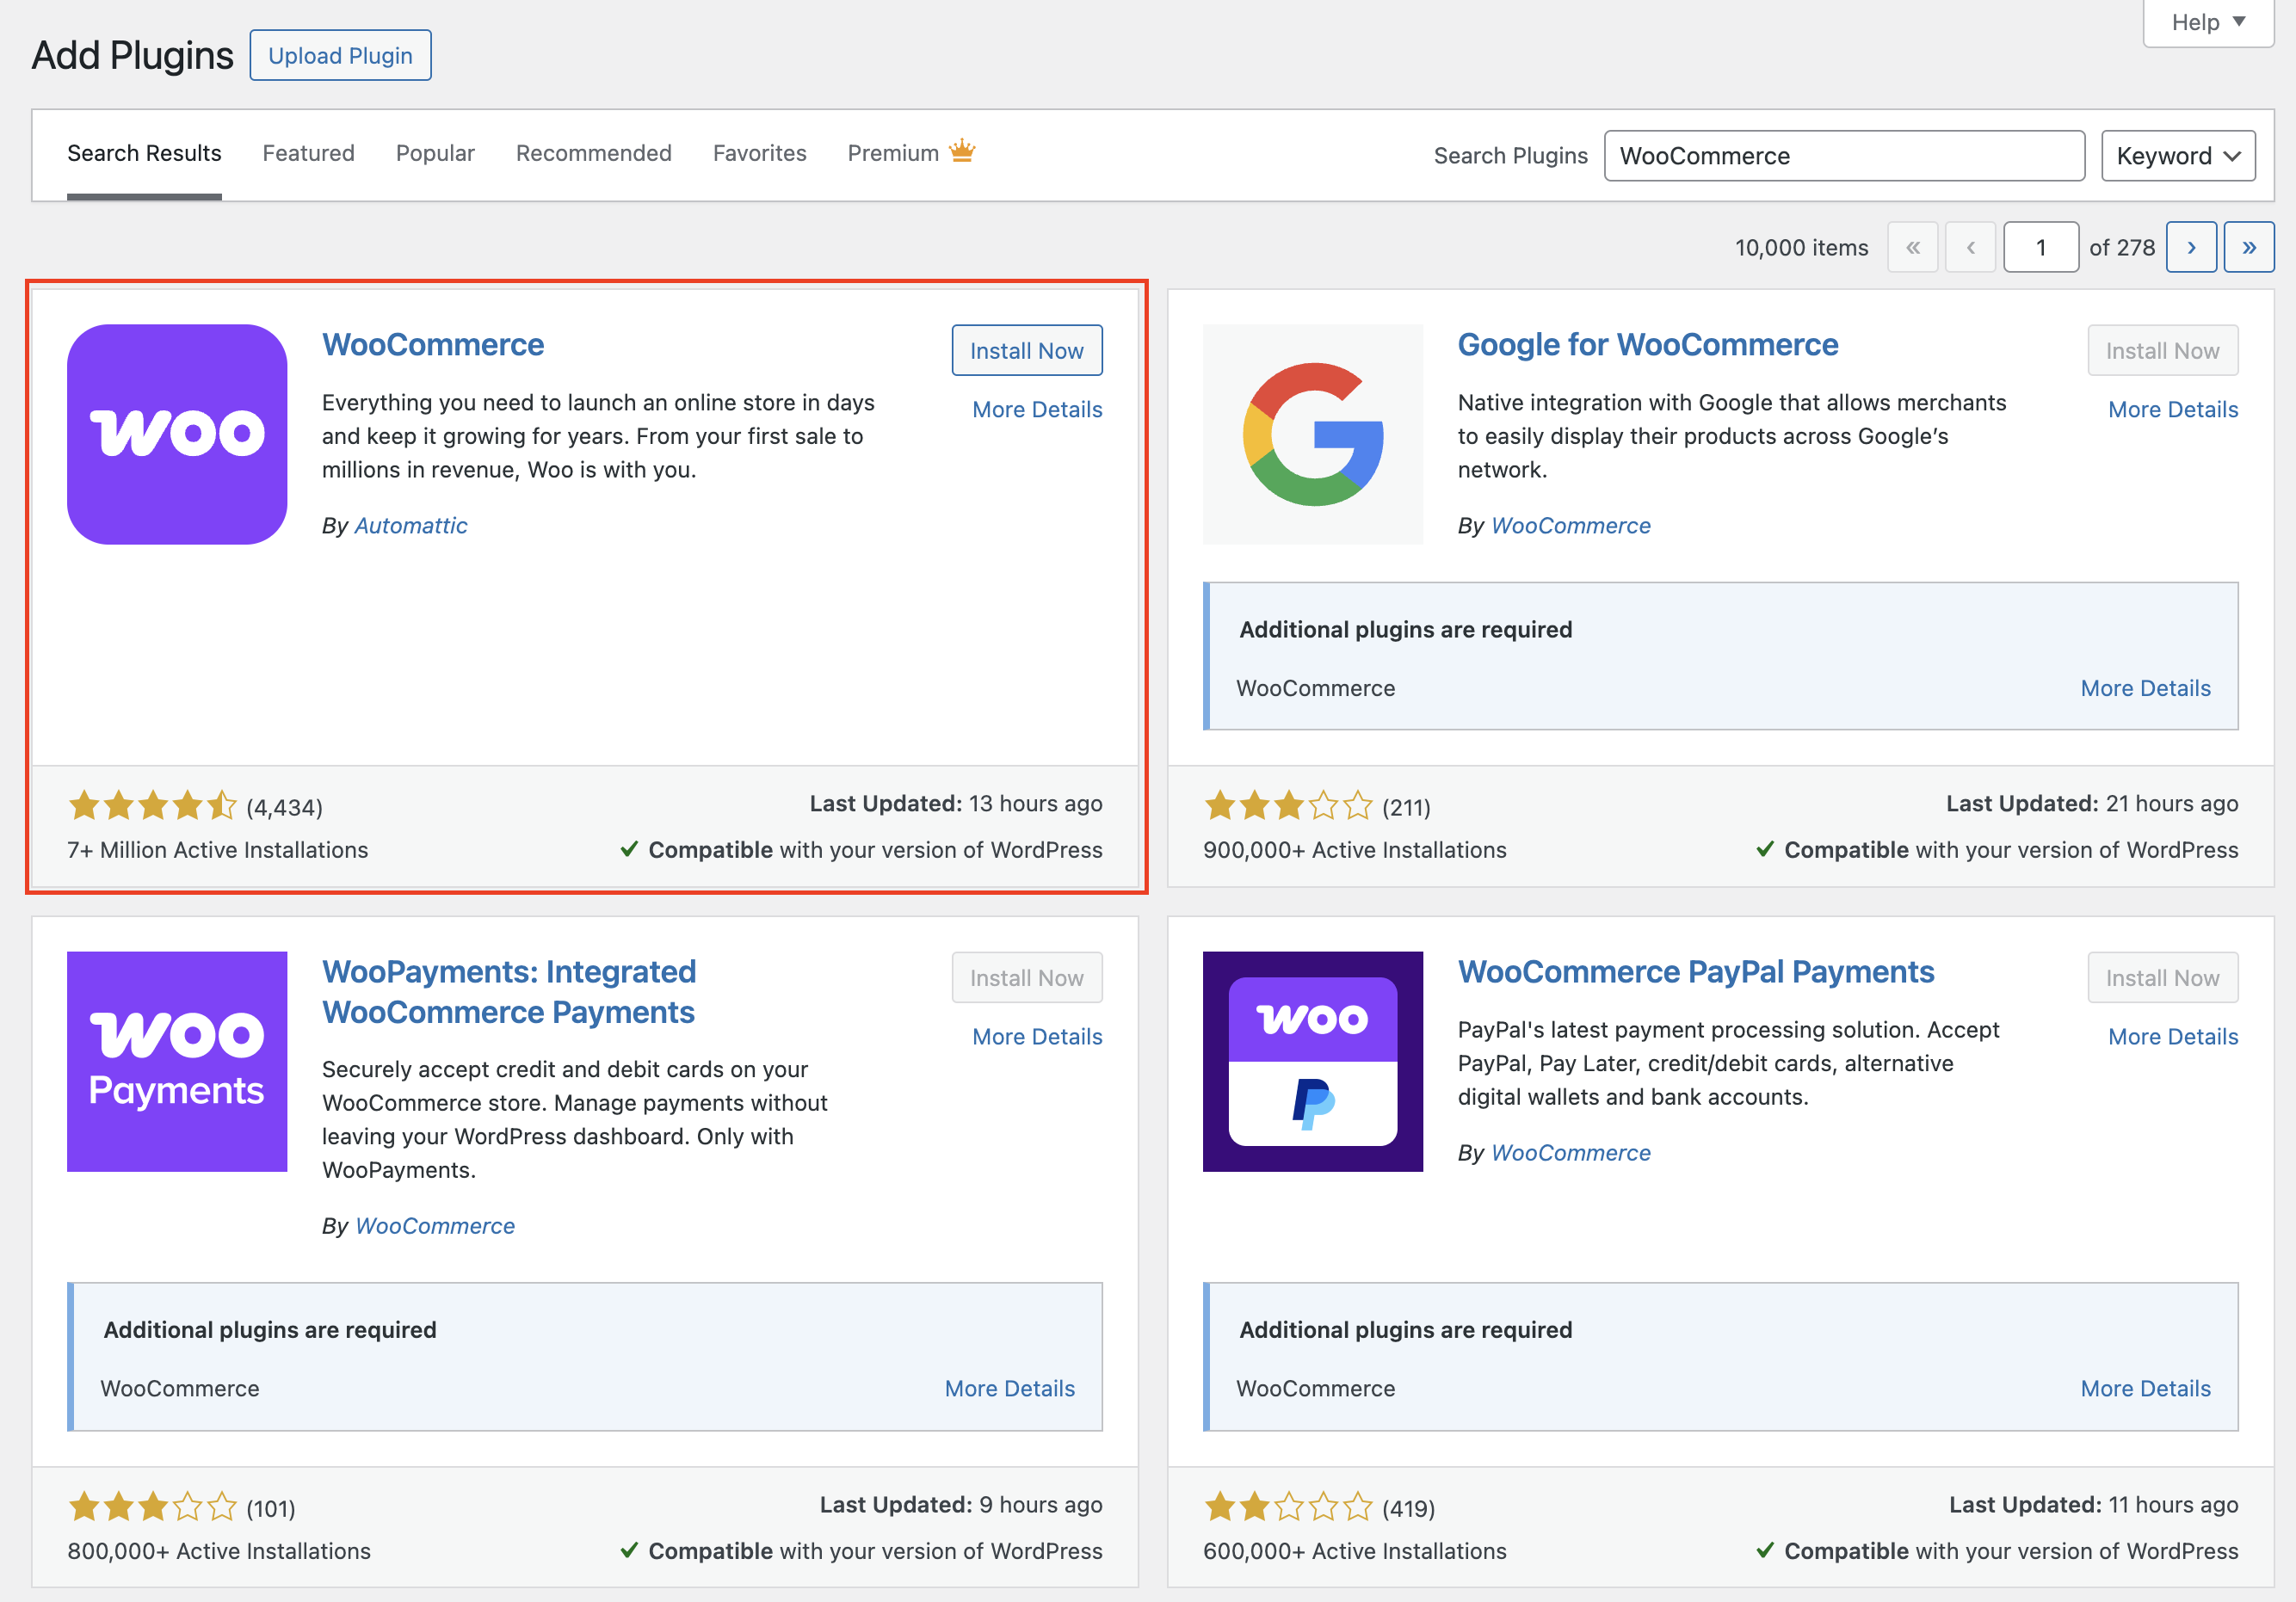This screenshot has width=2296, height=1602.
Task: Click the Google for WooCommerce logo
Action: click(1312, 433)
